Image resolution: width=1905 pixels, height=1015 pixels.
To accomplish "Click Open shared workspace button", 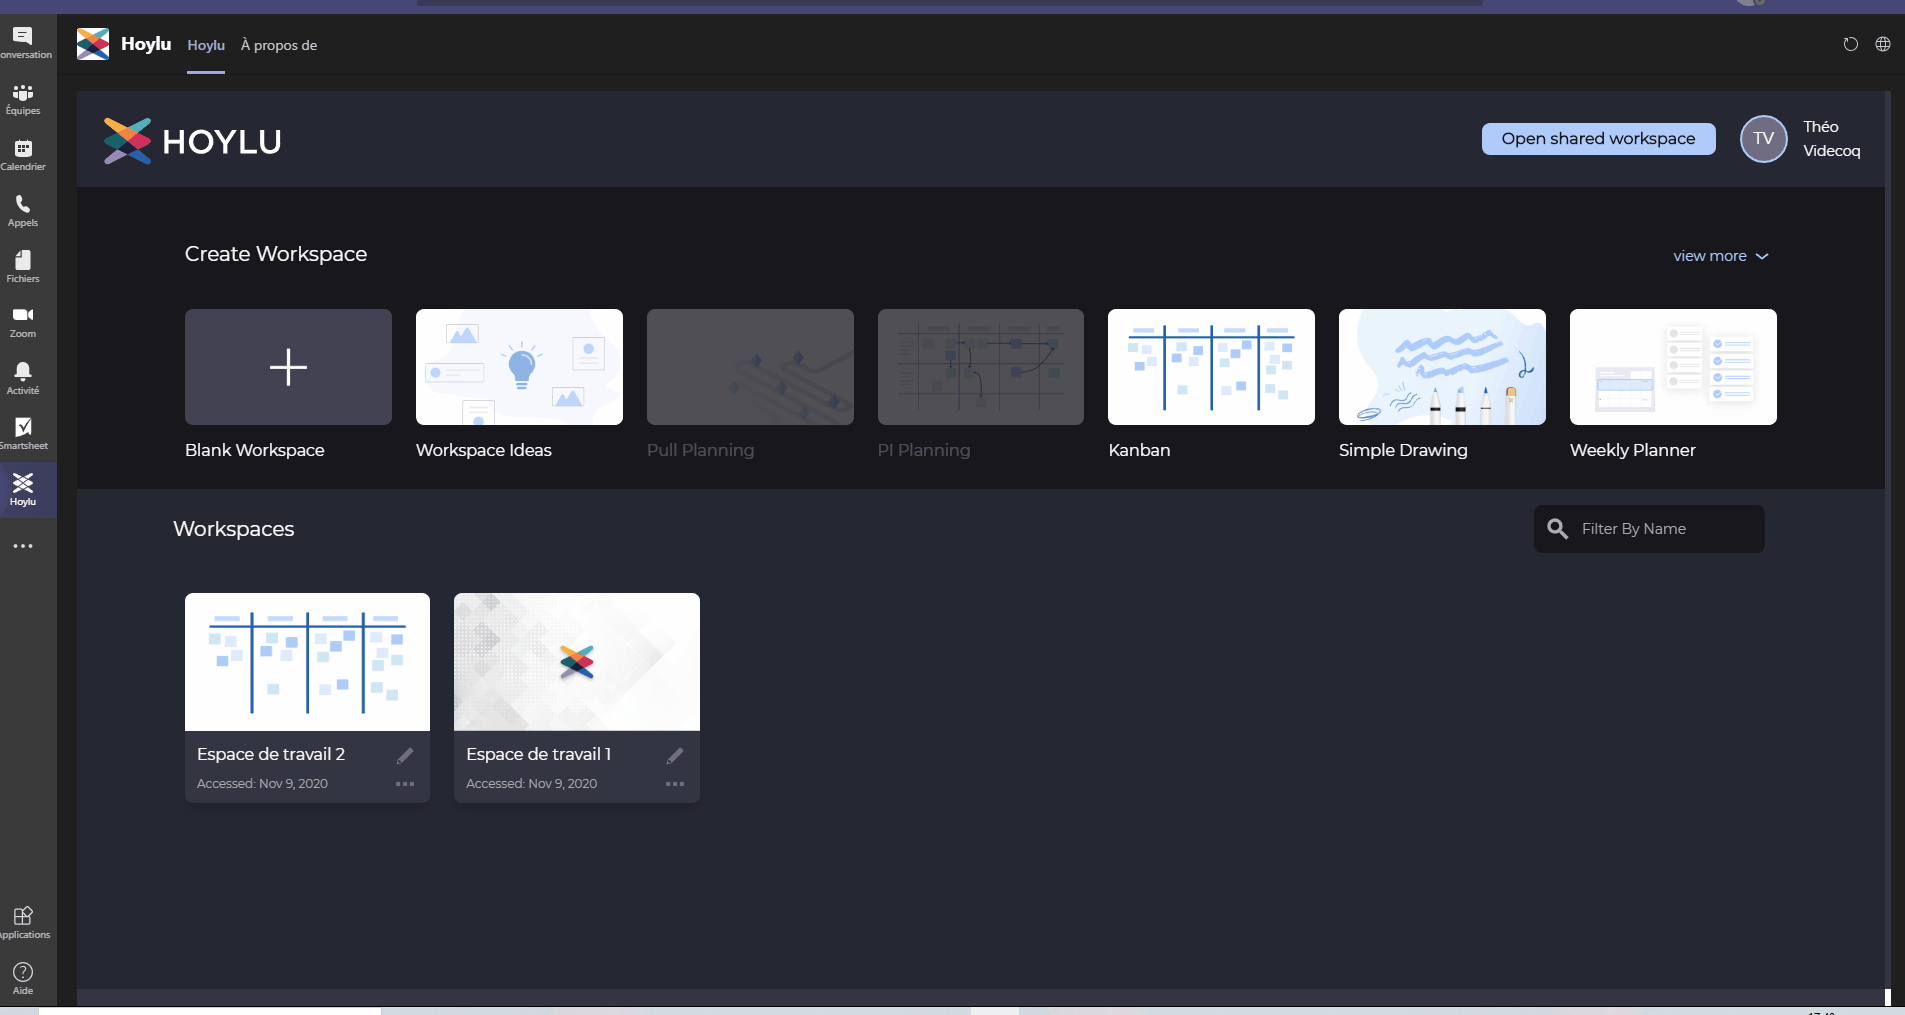I will click(x=1598, y=139).
